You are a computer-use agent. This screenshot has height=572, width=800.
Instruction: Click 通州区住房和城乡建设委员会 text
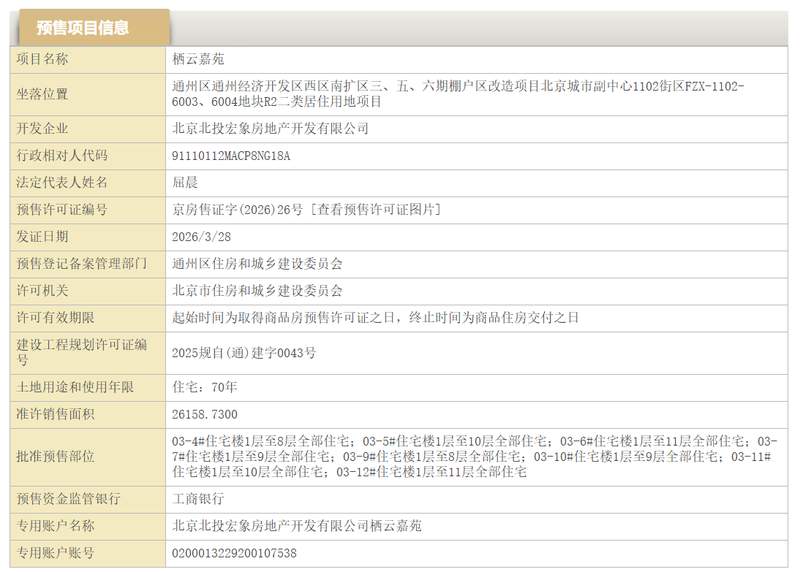[x=257, y=263]
